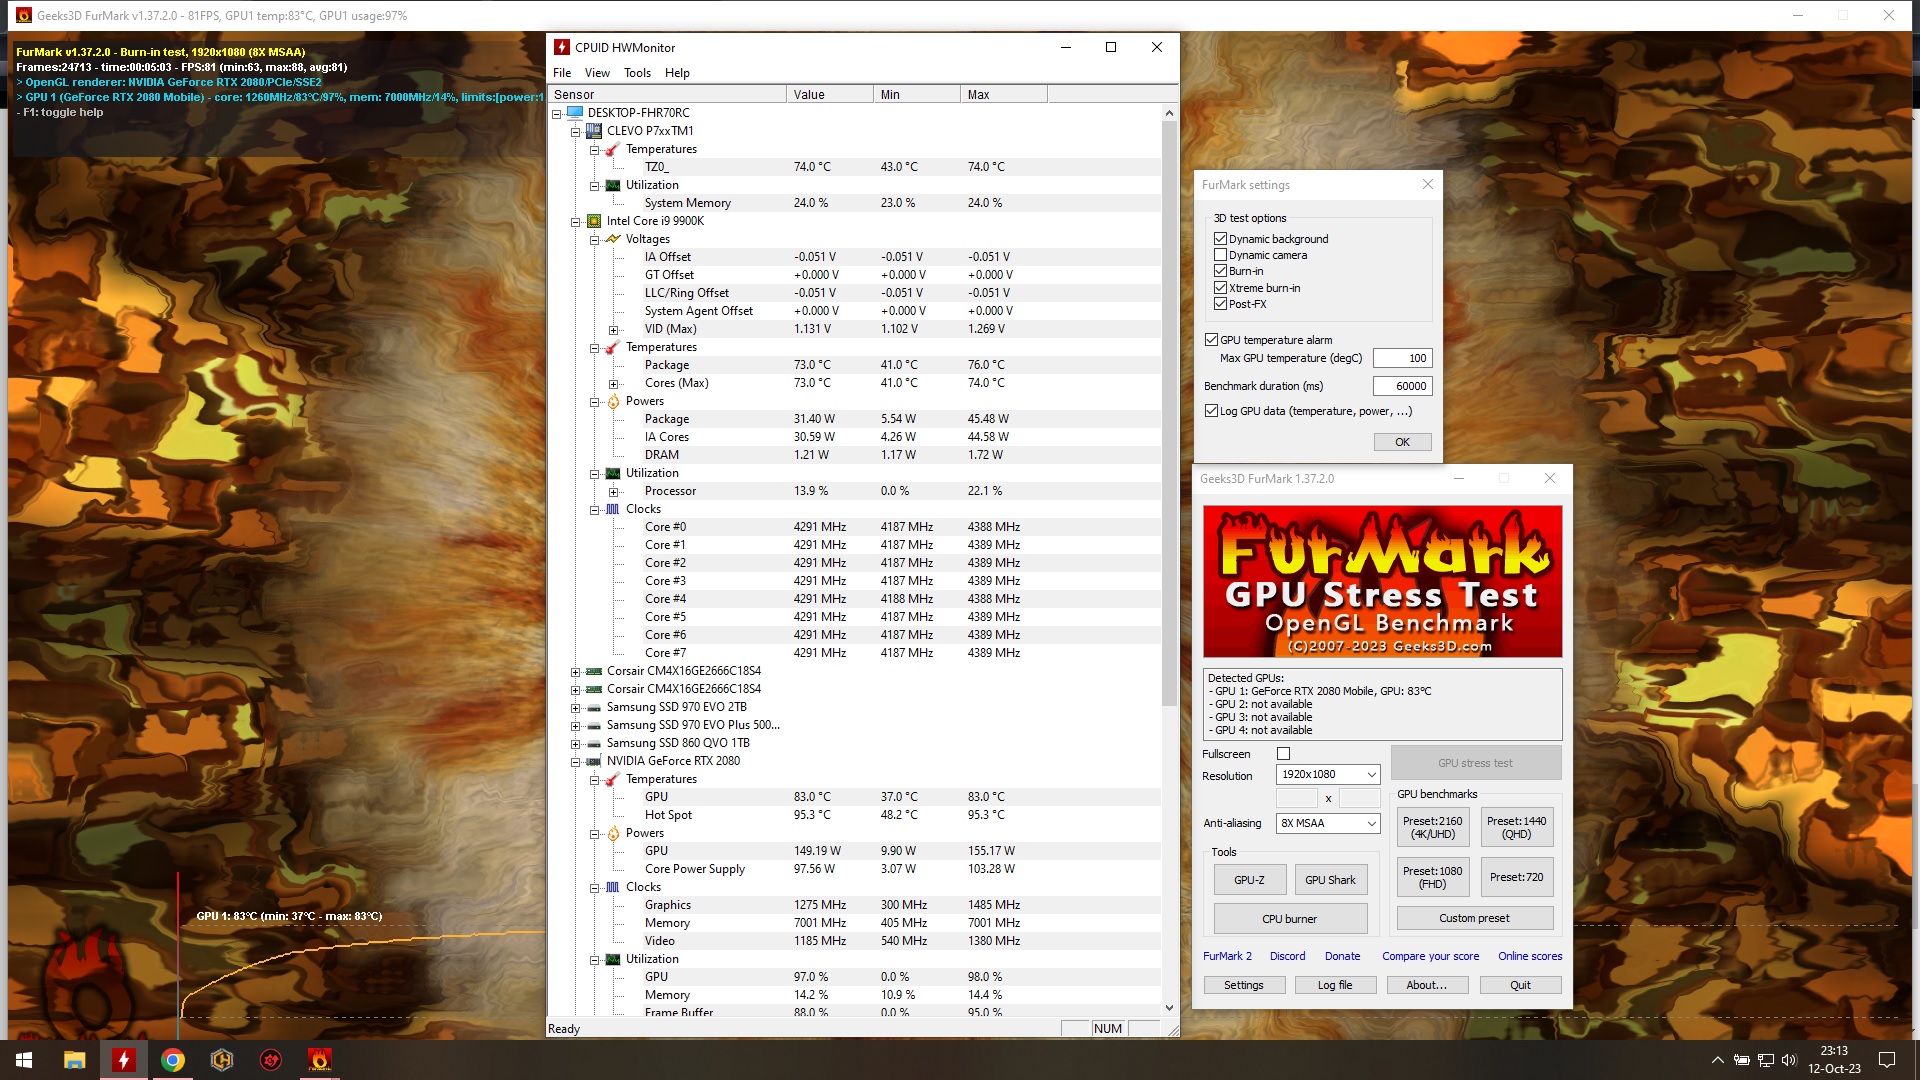Click the volume speaker tray icon
This screenshot has width=1920, height=1080.
tap(1789, 1060)
